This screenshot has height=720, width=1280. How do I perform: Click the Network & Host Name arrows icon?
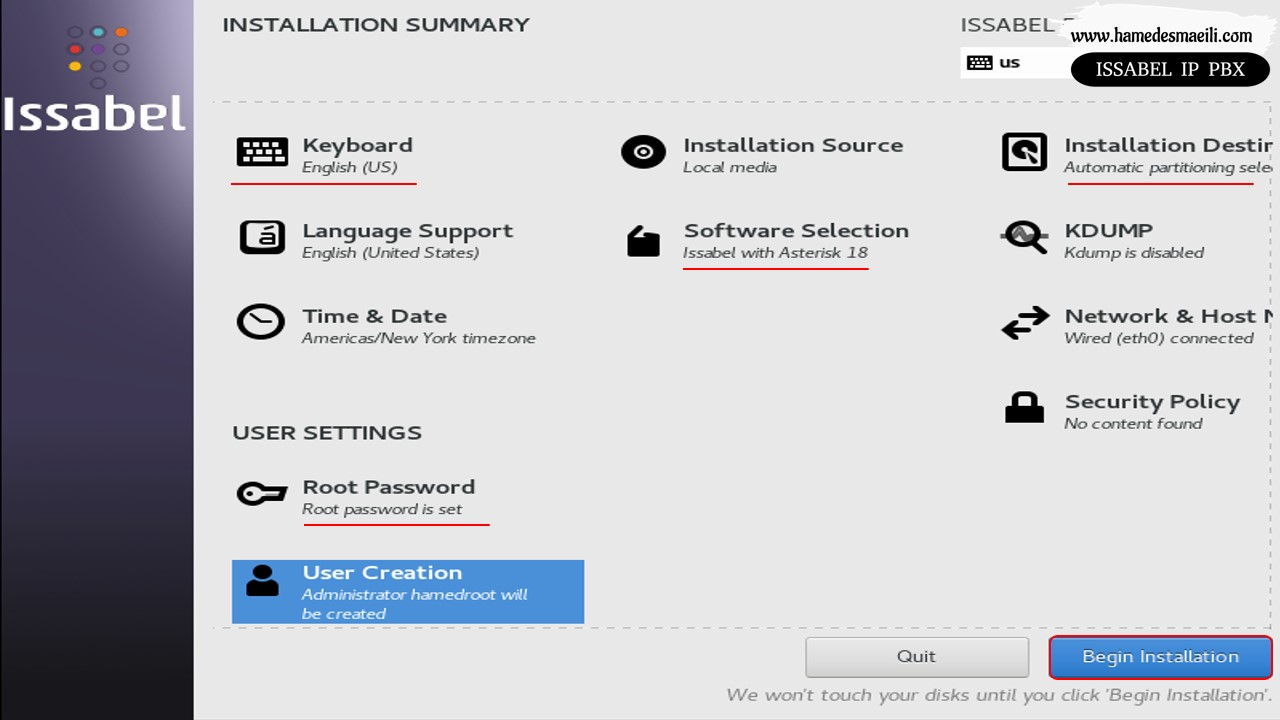click(1025, 323)
